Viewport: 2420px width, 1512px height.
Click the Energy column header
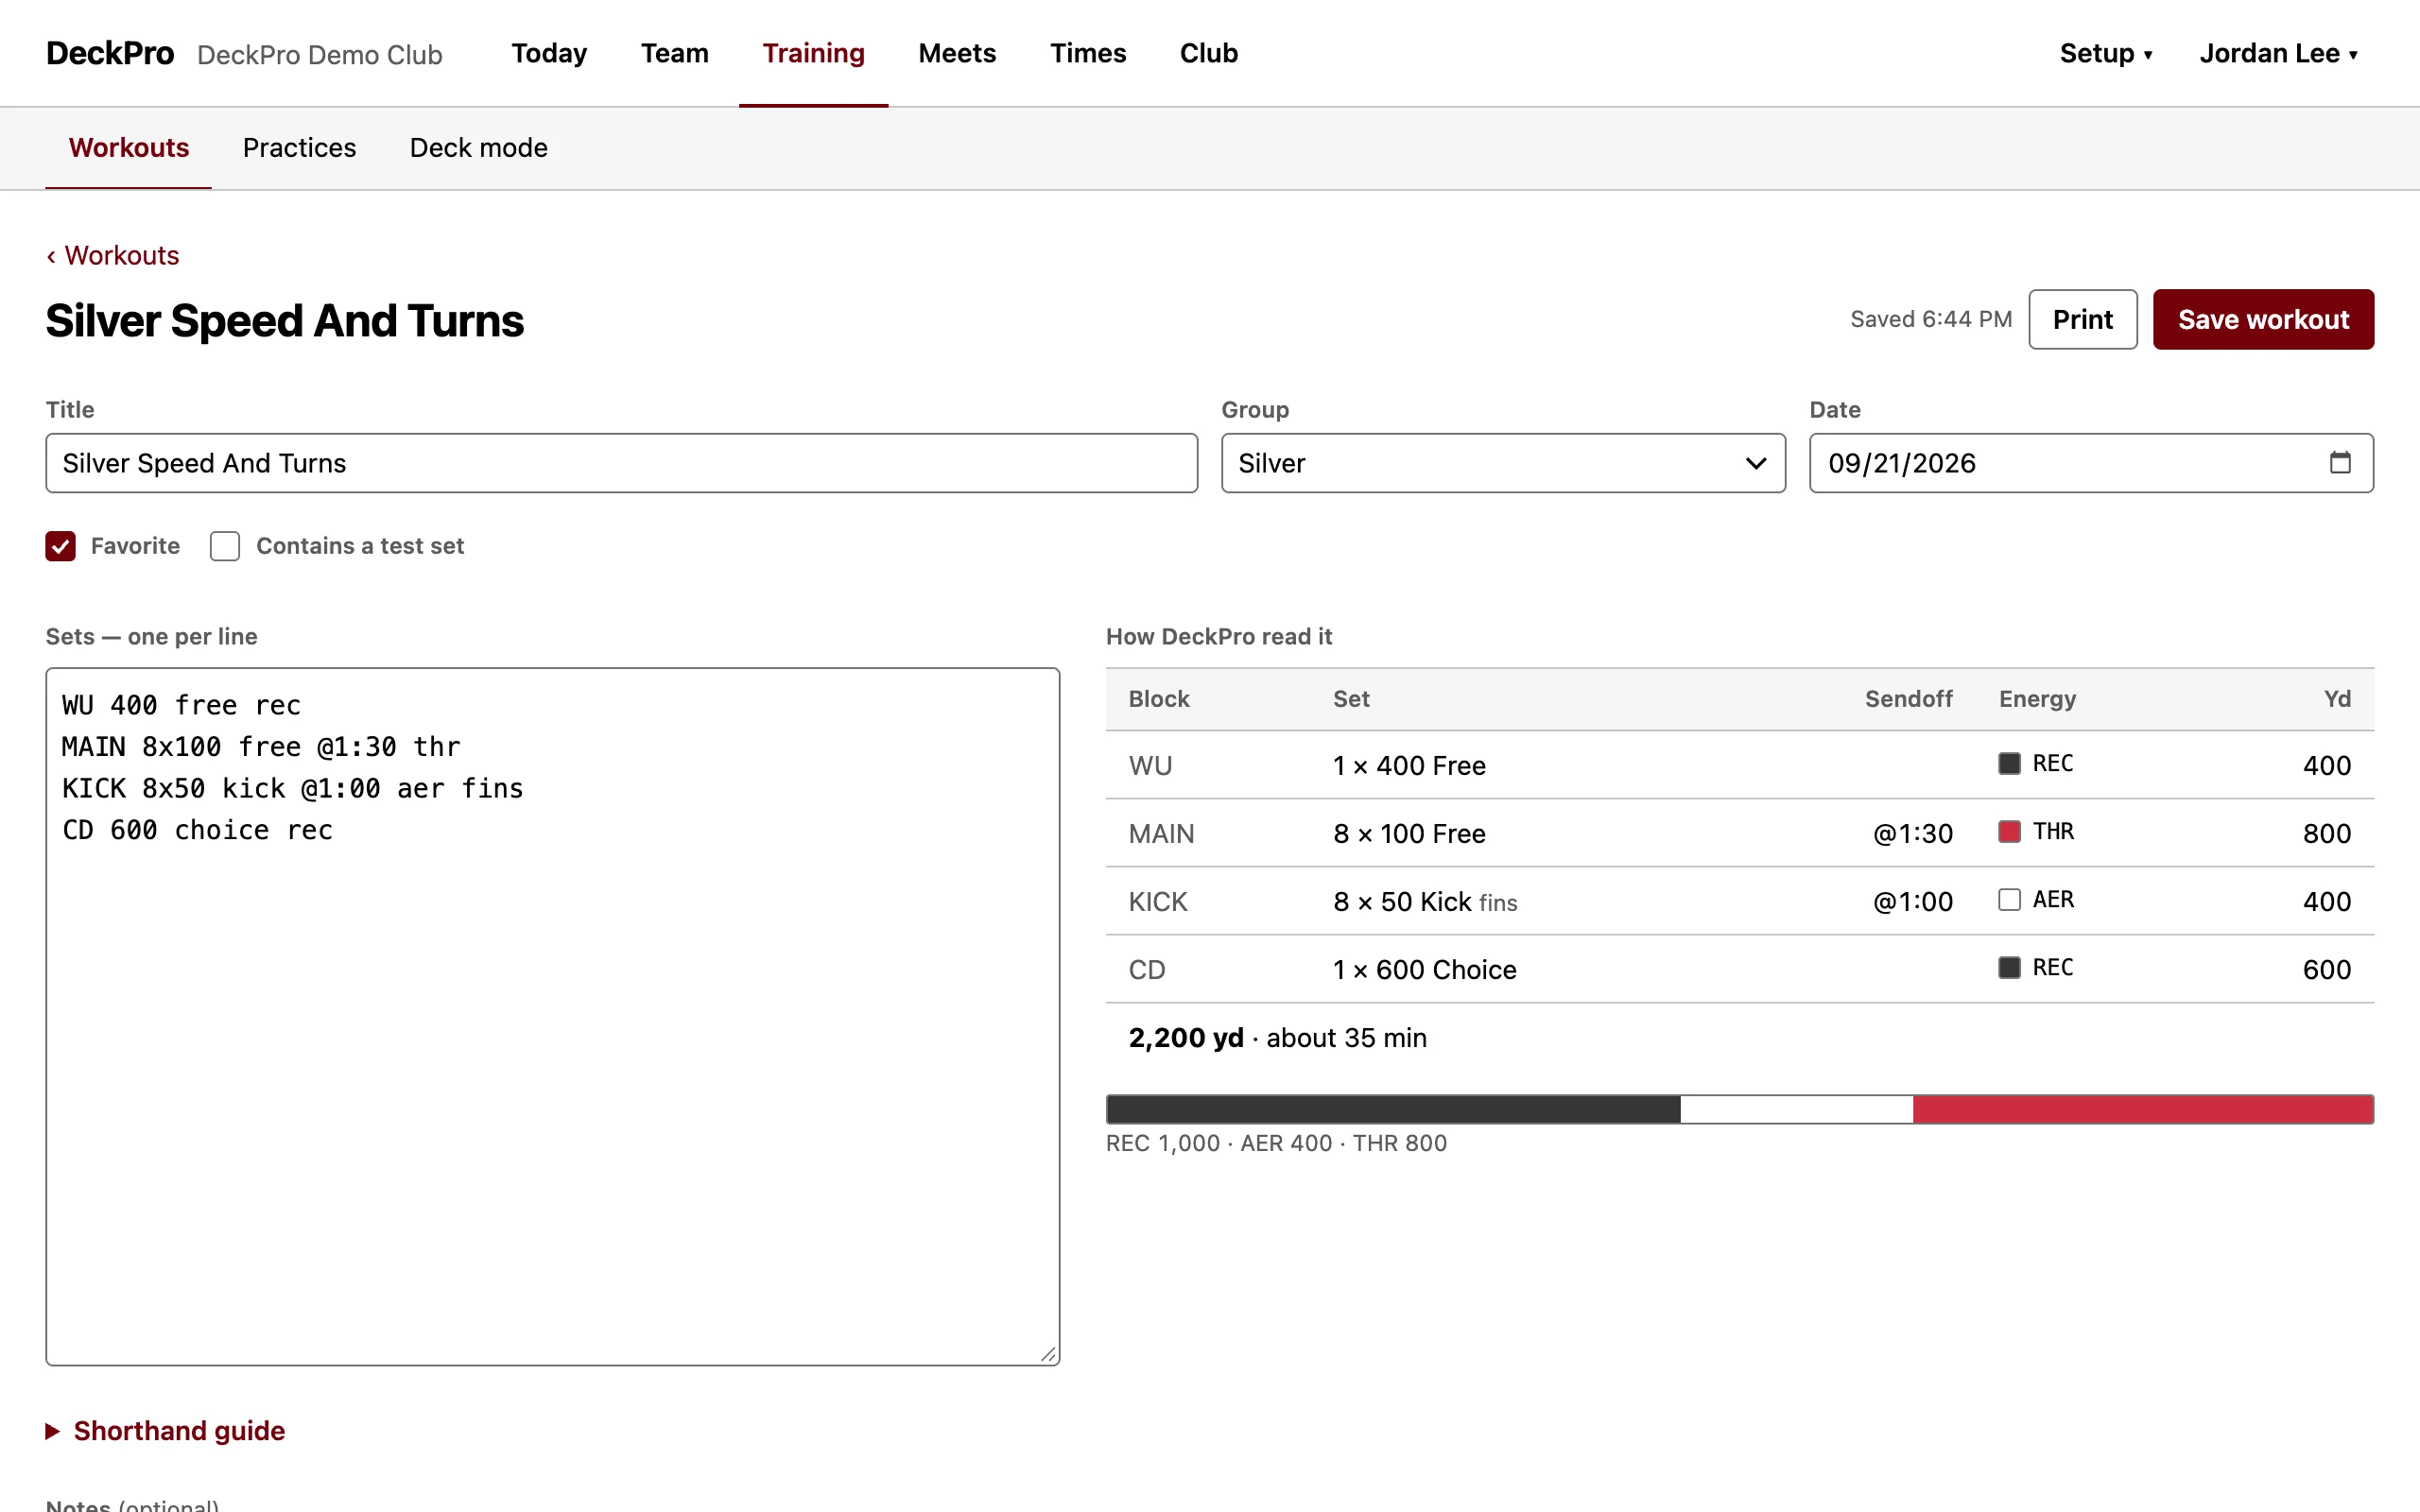pos(2037,699)
